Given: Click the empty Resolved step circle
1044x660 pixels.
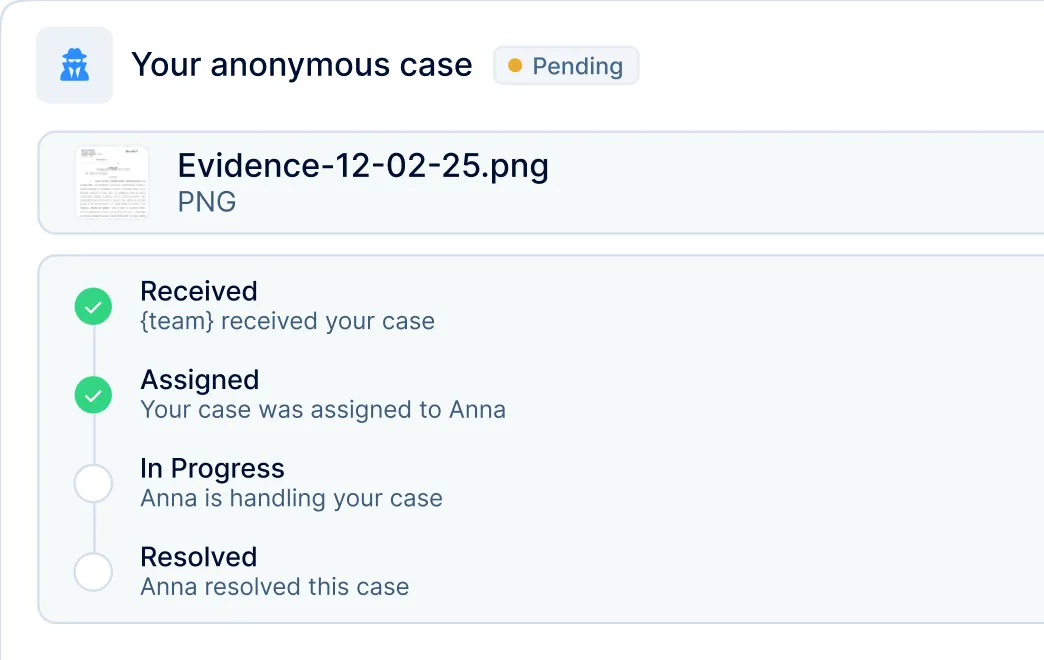Looking at the screenshot, I should (93, 572).
